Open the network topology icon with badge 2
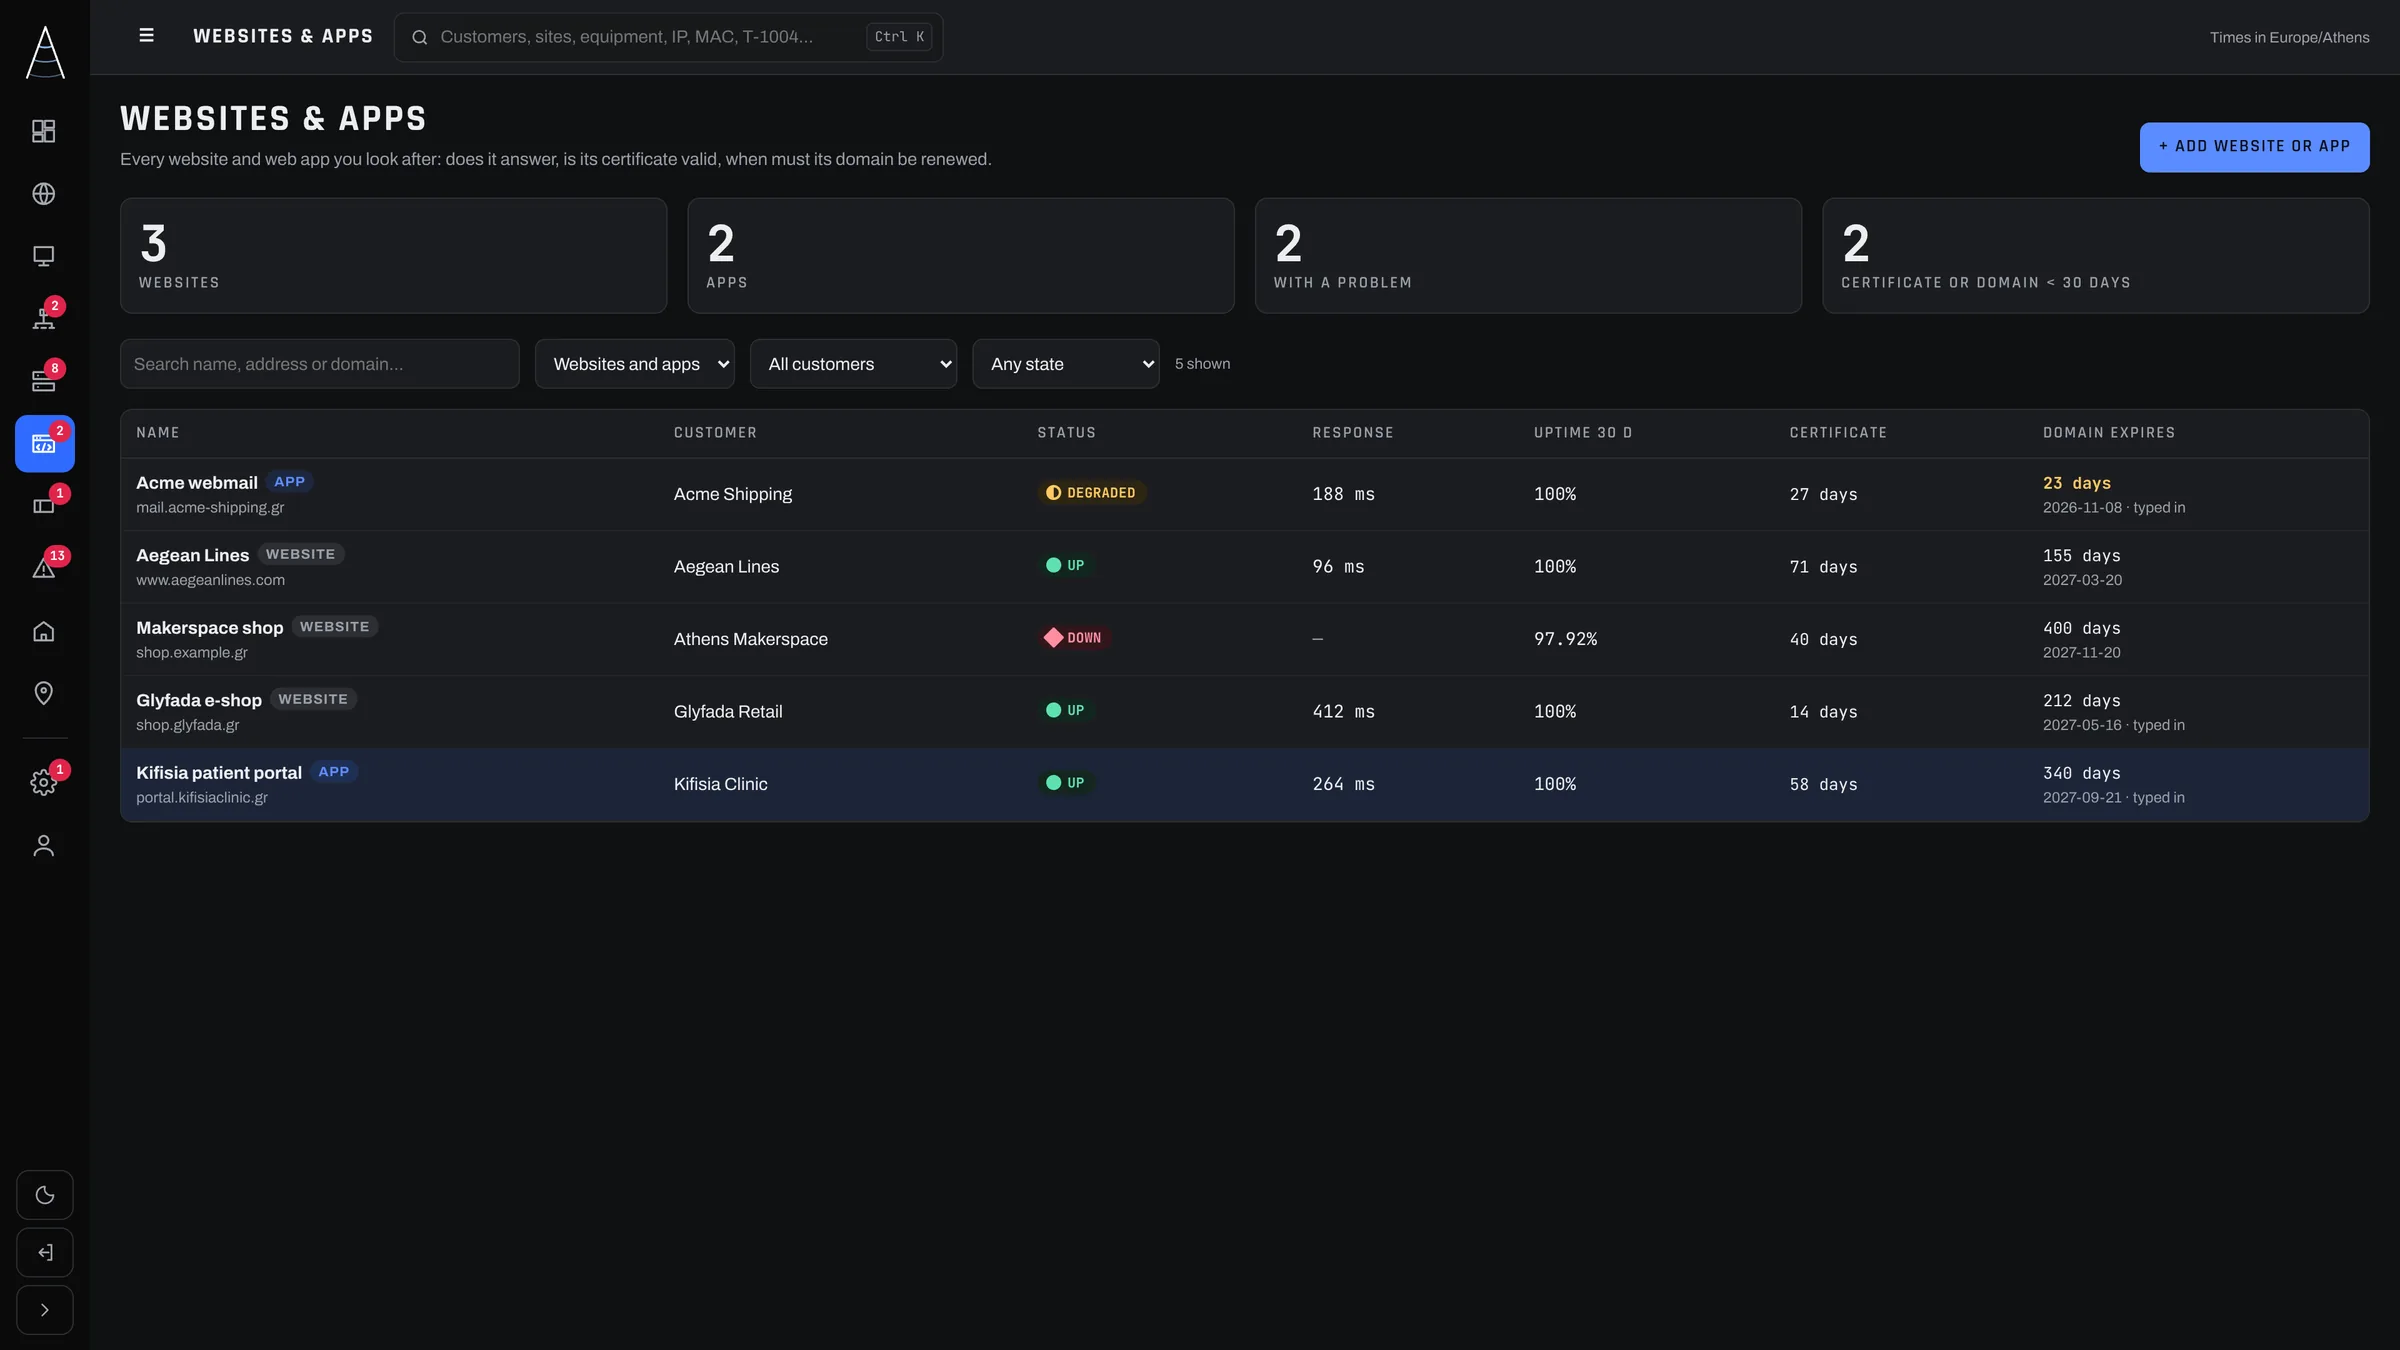This screenshot has width=2400, height=1350. pos(44,318)
